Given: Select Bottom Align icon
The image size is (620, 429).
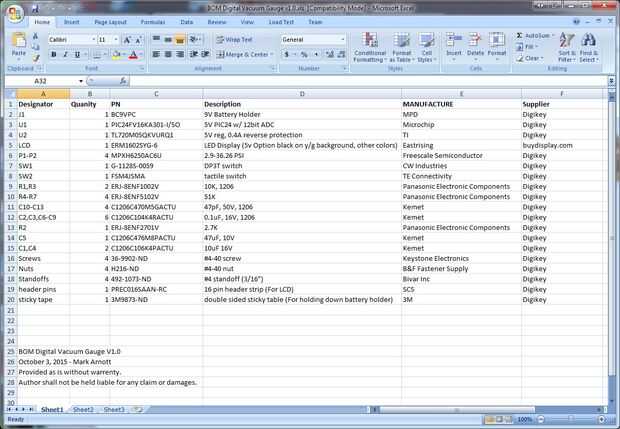Looking at the screenshot, I should click(180, 39).
